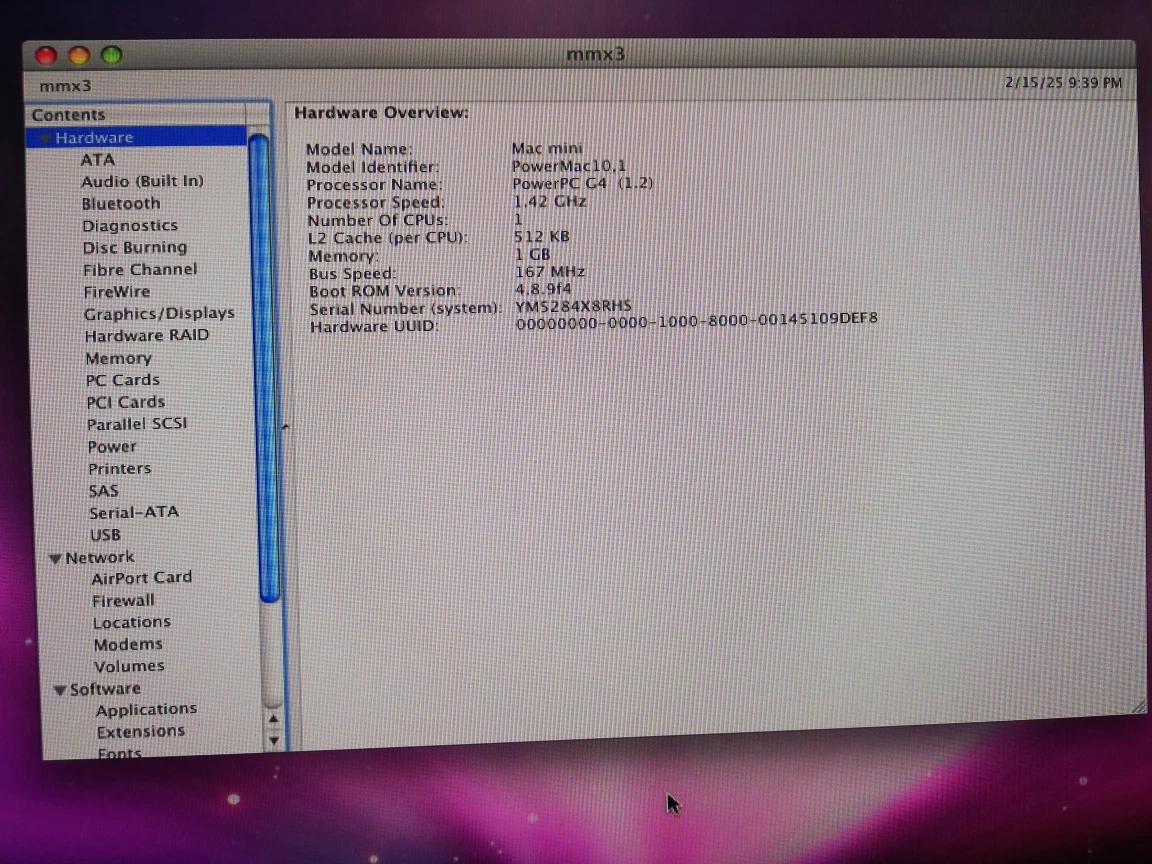Select Power in the sidebar
Screen dimensions: 1152x864
coord(112,447)
